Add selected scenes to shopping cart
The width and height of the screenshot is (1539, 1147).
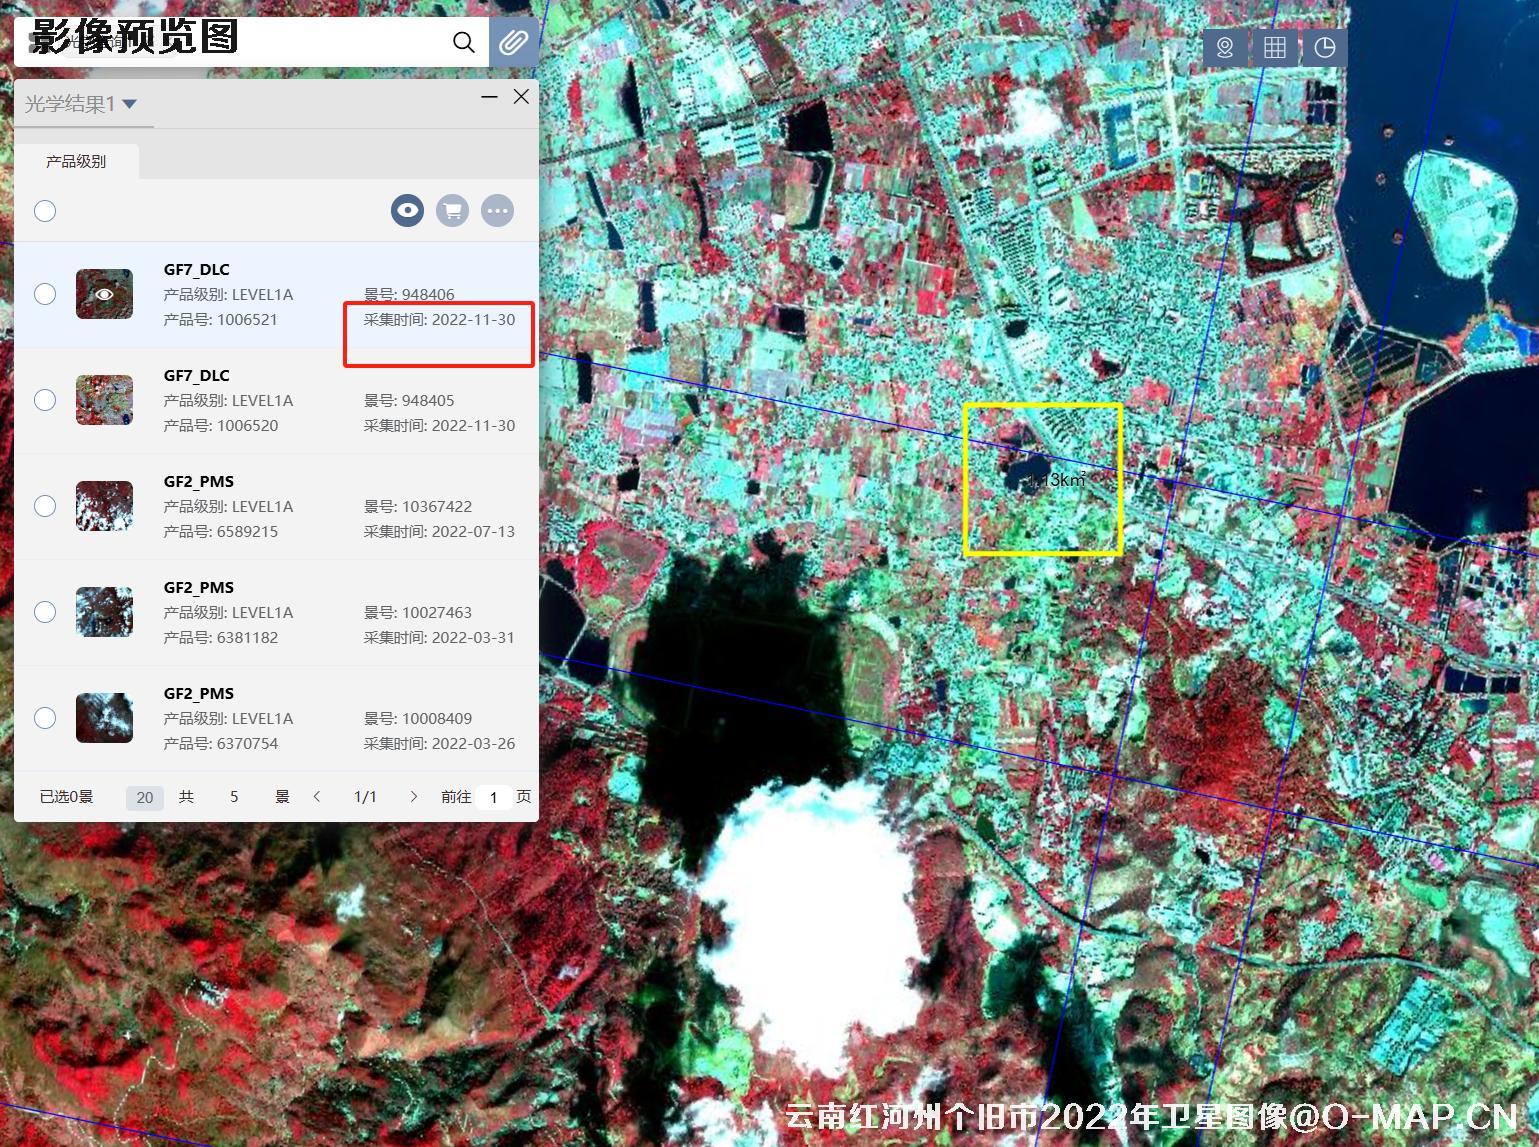point(452,210)
